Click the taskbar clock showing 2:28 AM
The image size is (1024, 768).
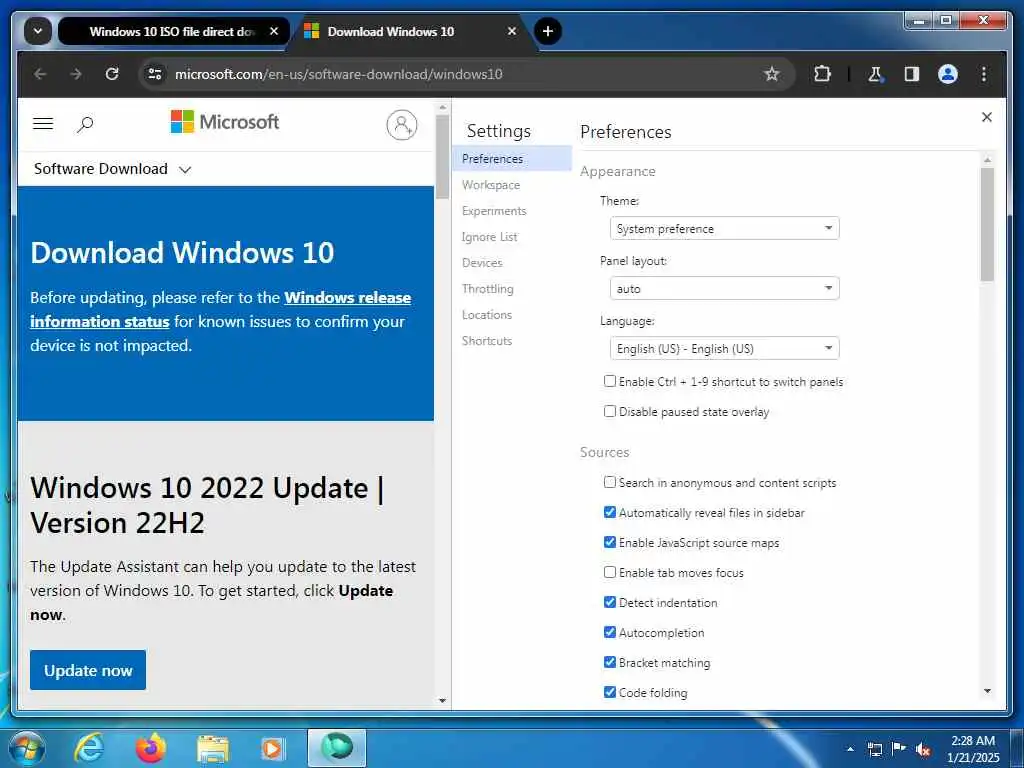973,749
